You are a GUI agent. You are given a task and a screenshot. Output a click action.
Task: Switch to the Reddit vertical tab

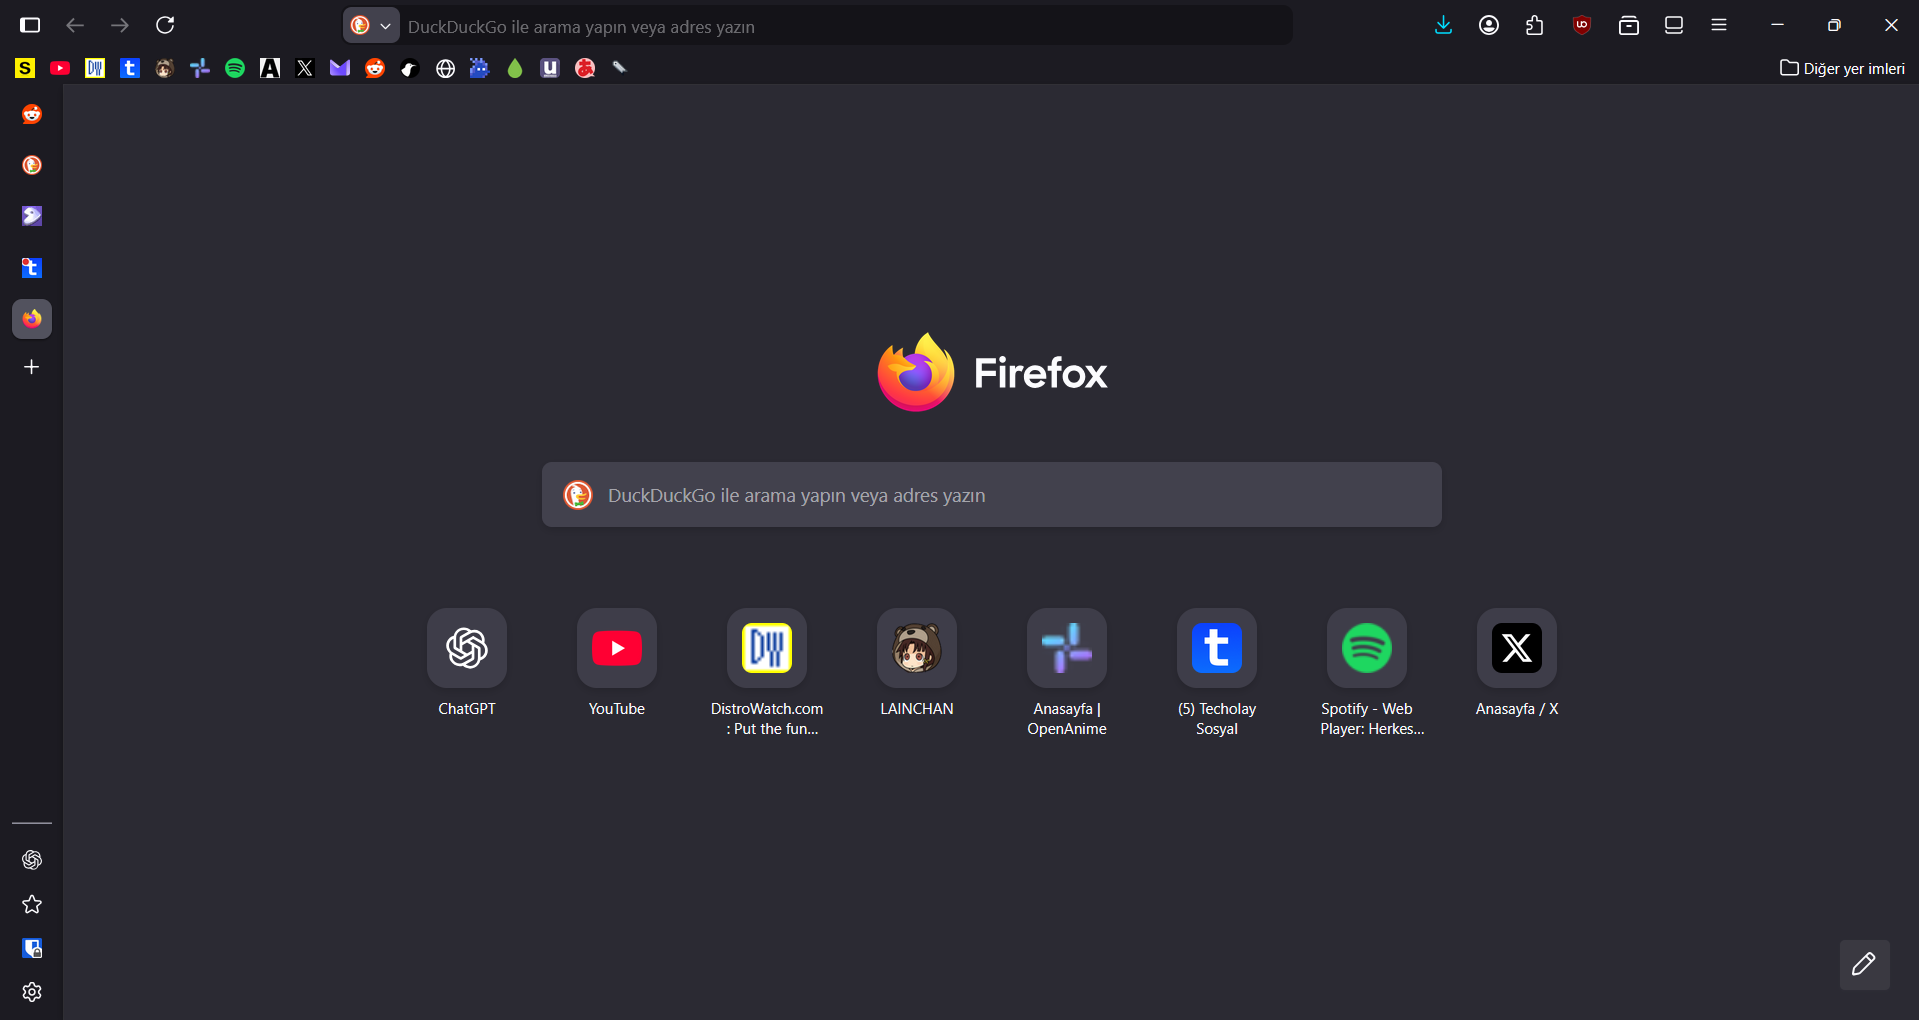coord(32,114)
